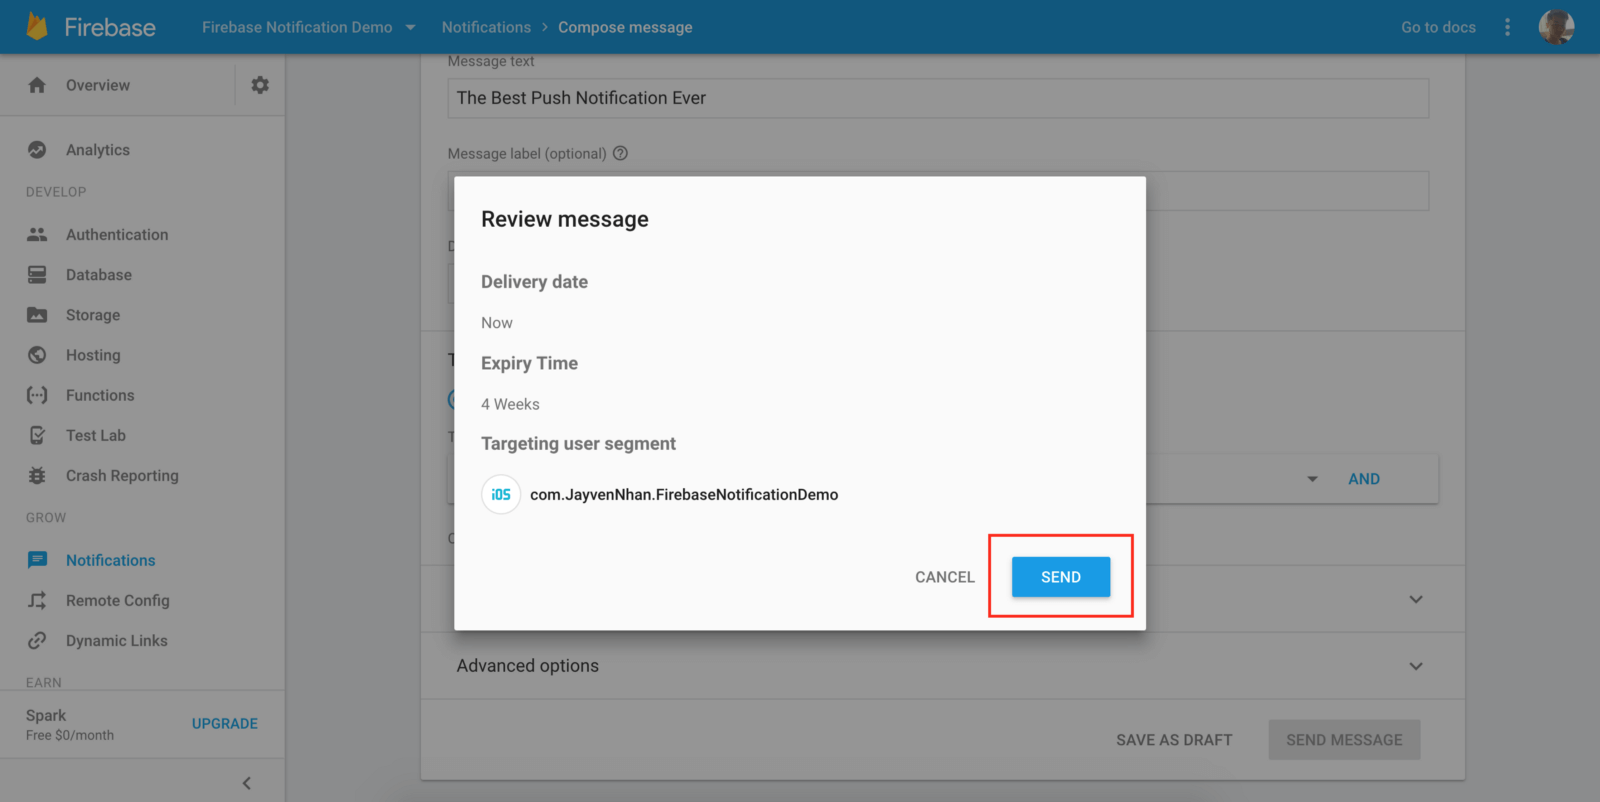Click the iOS app badge icon
The height and width of the screenshot is (802, 1600).
point(501,494)
